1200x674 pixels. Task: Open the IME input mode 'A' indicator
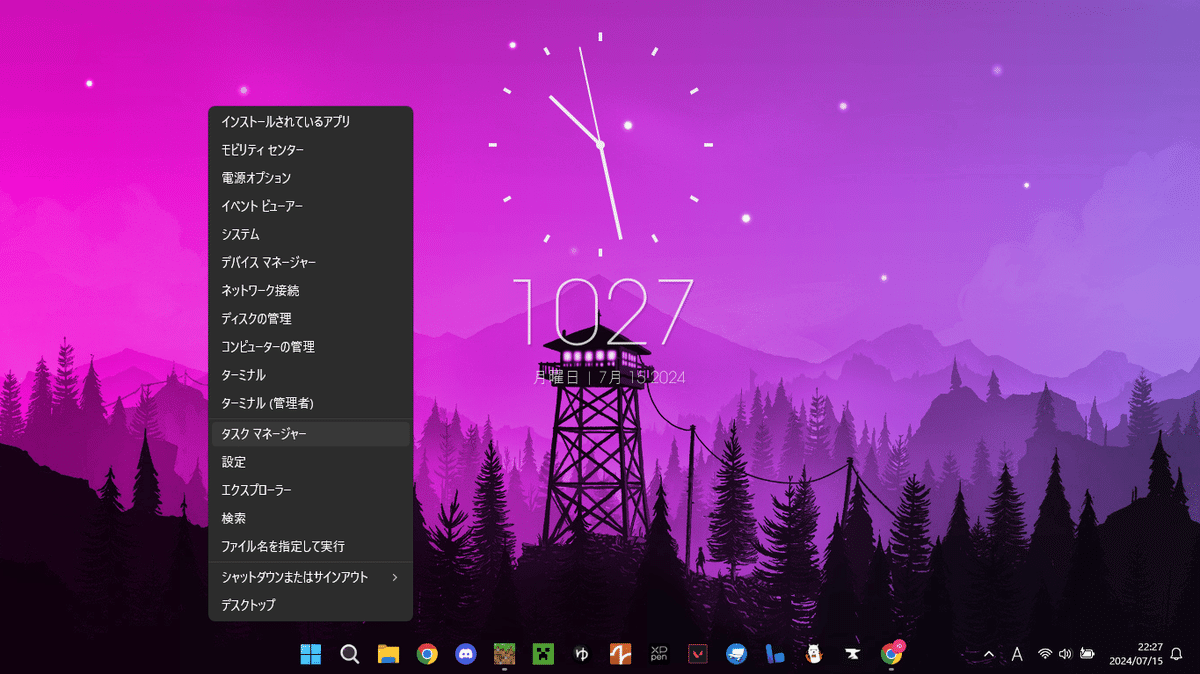coord(1017,654)
